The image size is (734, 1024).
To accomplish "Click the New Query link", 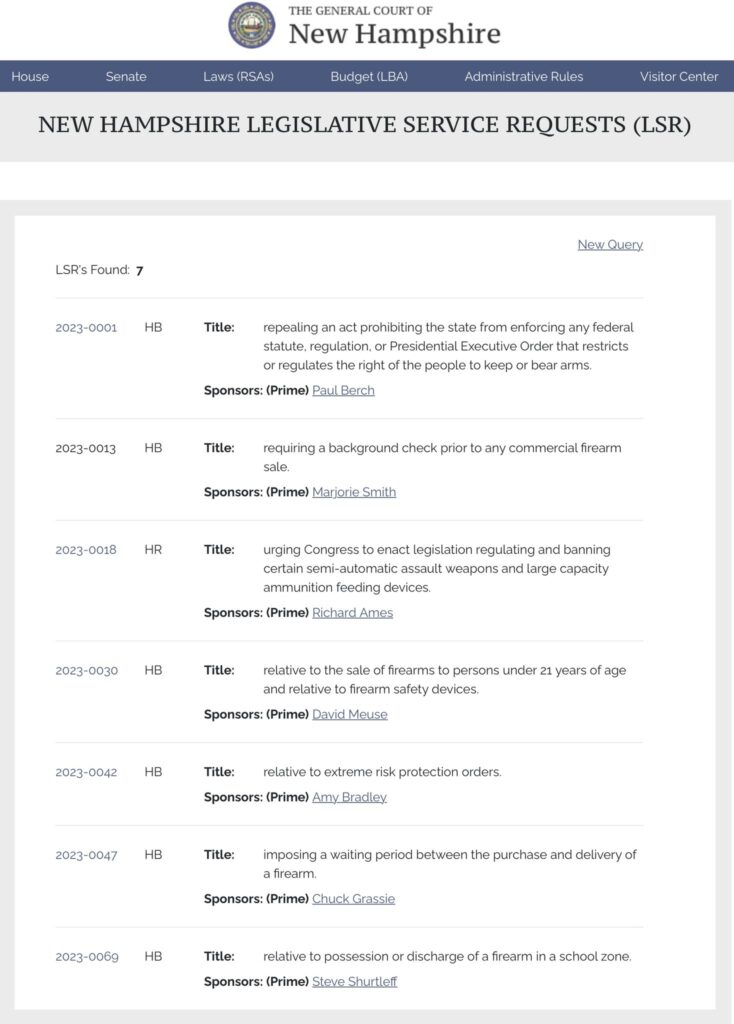I will 610,244.
